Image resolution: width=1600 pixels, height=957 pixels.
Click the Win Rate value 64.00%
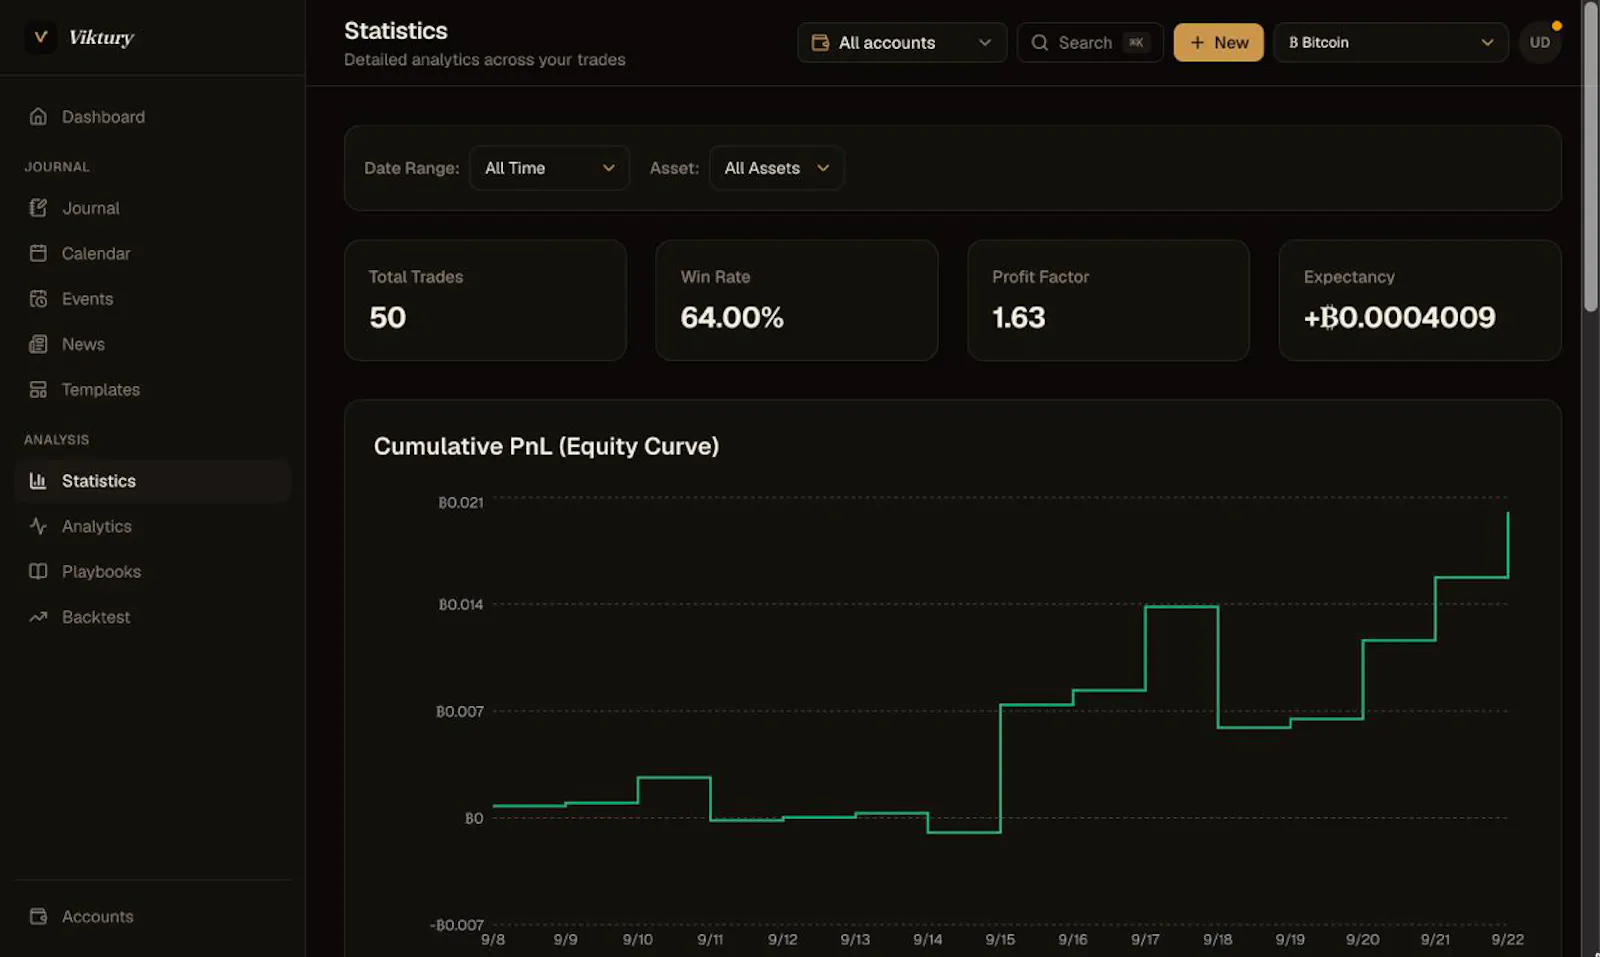[732, 318]
